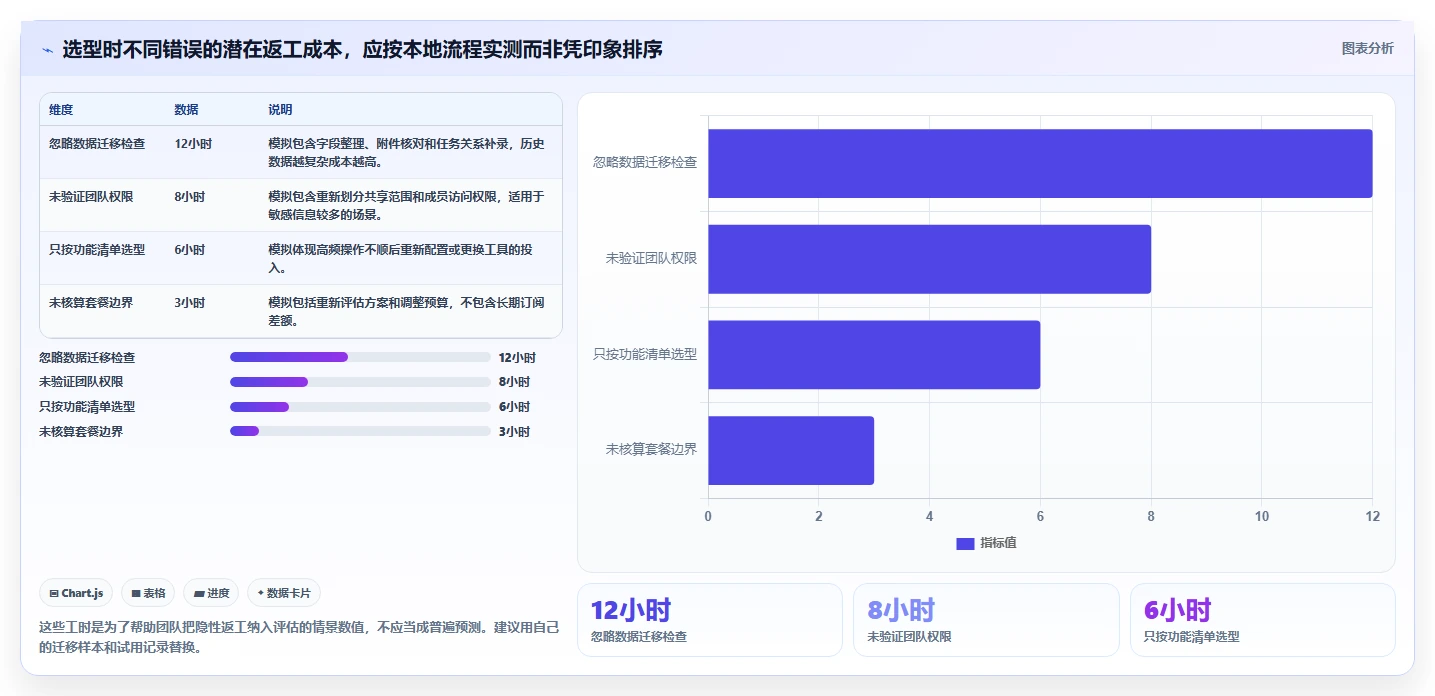Click the progress bar for 未核算套餐边界

360,431
